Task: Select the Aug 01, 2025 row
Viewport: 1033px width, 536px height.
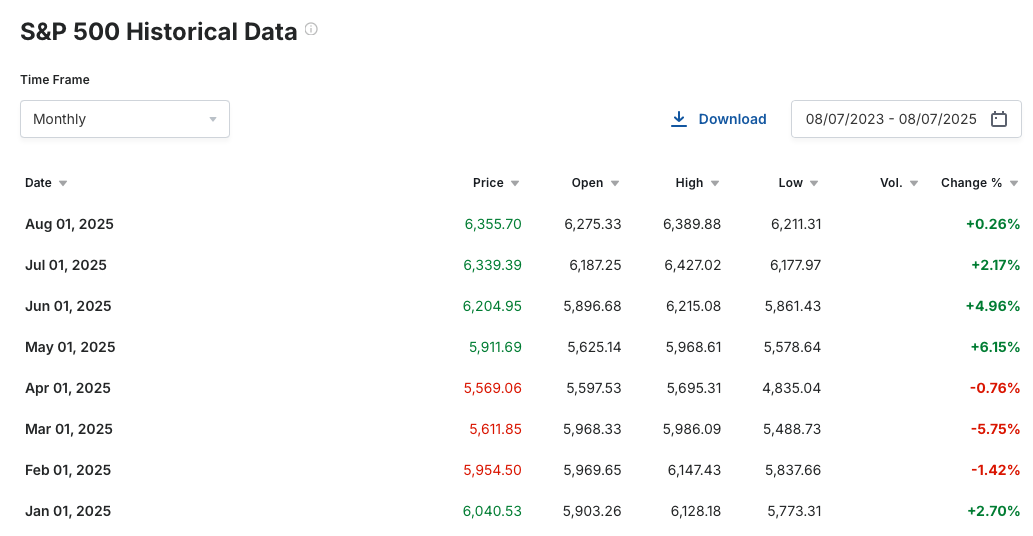Action: (x=522, y=224)
